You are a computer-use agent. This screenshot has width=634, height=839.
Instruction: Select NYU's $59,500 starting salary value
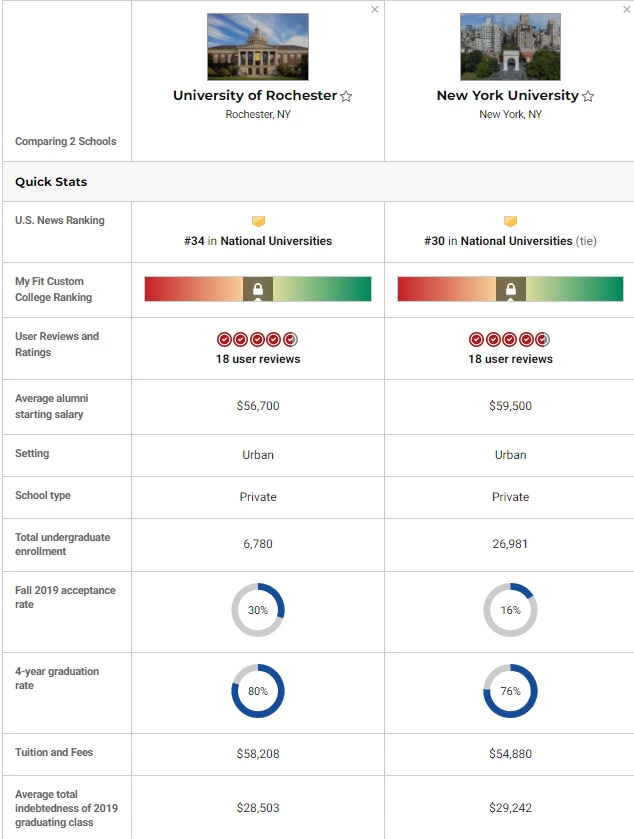(x=510, y=406)
